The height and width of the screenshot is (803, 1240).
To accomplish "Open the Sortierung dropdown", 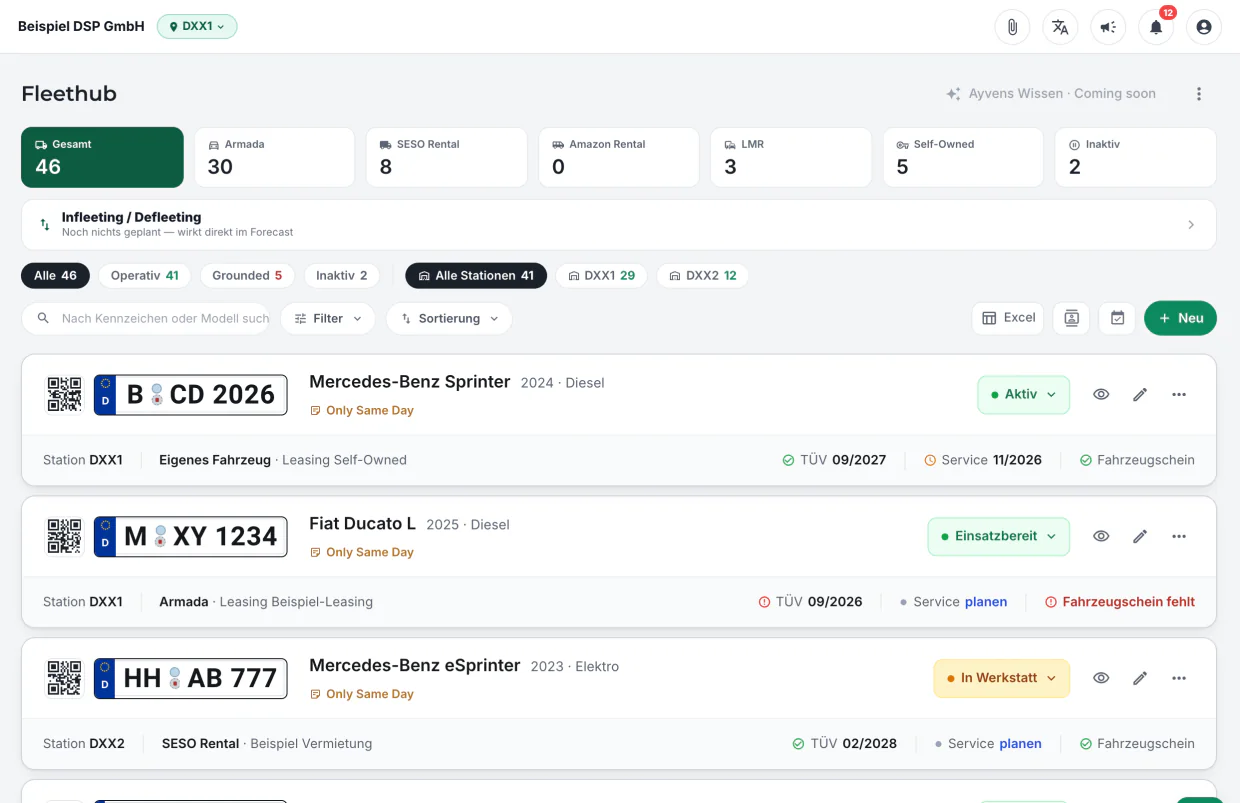I will [449, 318].
